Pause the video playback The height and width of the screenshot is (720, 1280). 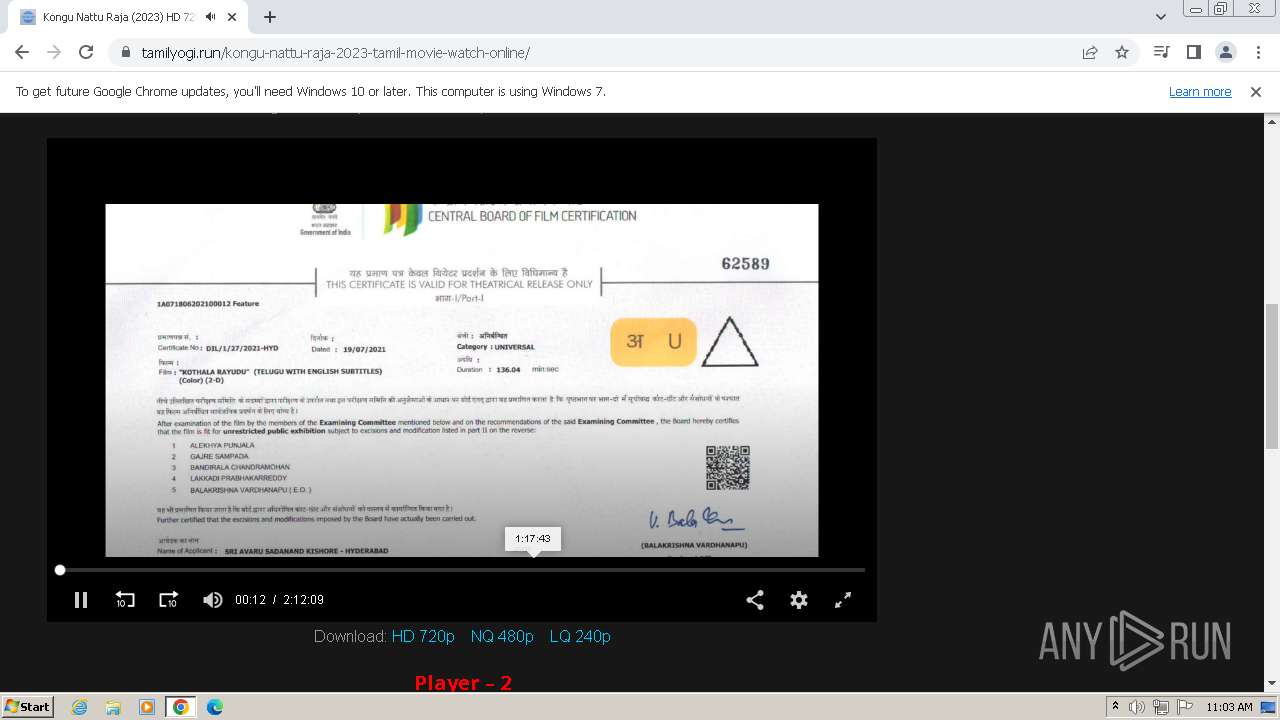coord(81,600)
